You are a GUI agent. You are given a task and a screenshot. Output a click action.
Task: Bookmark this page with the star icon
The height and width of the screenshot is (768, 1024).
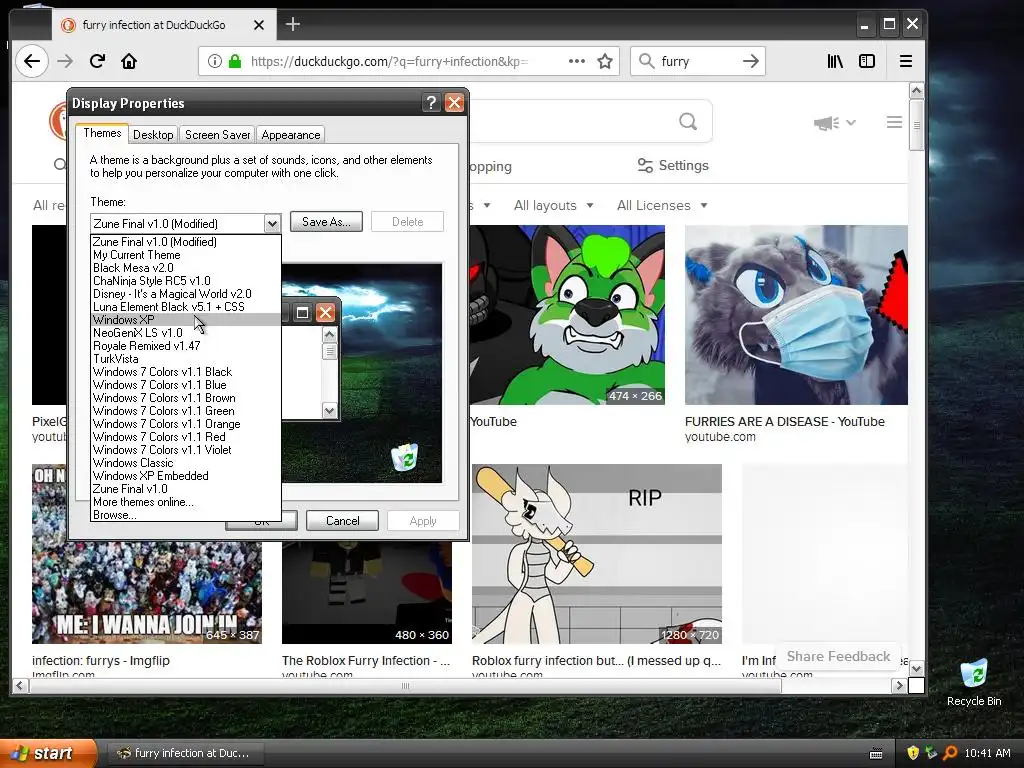click(x=605, y=61)
